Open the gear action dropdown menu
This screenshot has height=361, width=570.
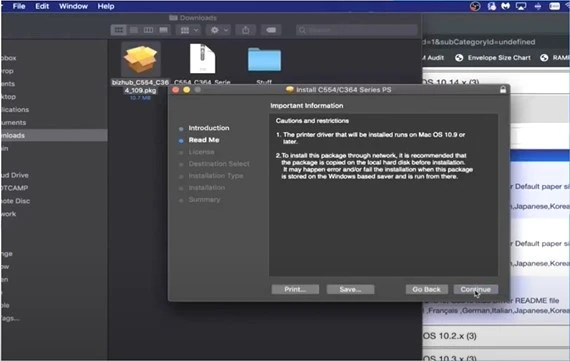tap(218, 30)
